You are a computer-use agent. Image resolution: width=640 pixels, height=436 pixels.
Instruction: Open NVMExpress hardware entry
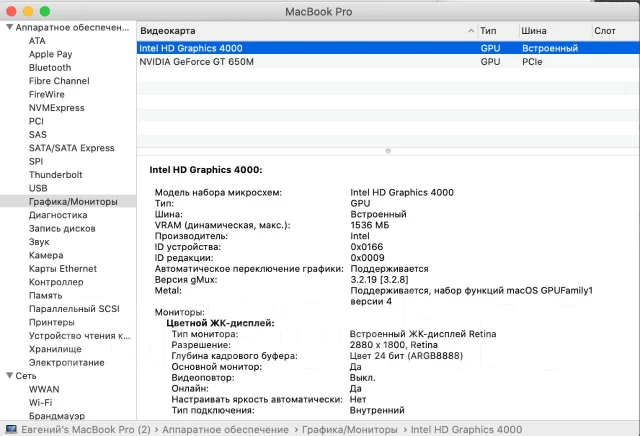pyautogui.click(x=57, y=108)
